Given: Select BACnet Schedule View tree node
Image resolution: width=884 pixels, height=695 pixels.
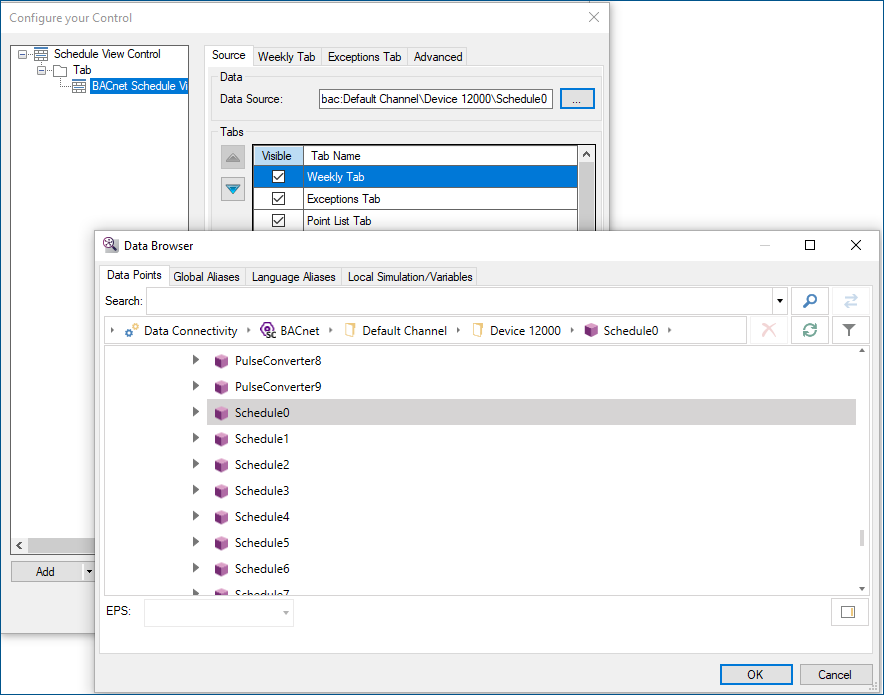Looking at the screenshot, I should [139, 86].
